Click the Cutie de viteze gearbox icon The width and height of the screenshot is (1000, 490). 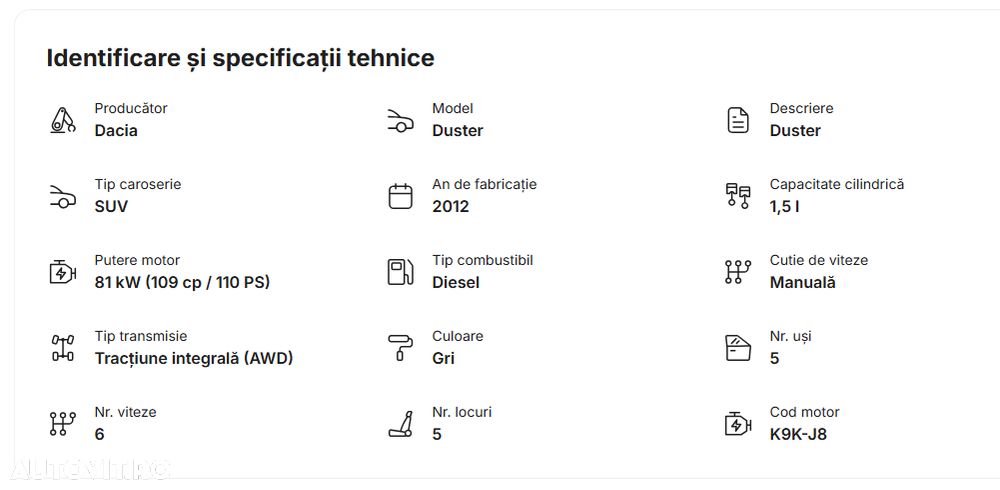tap(737, 272)
